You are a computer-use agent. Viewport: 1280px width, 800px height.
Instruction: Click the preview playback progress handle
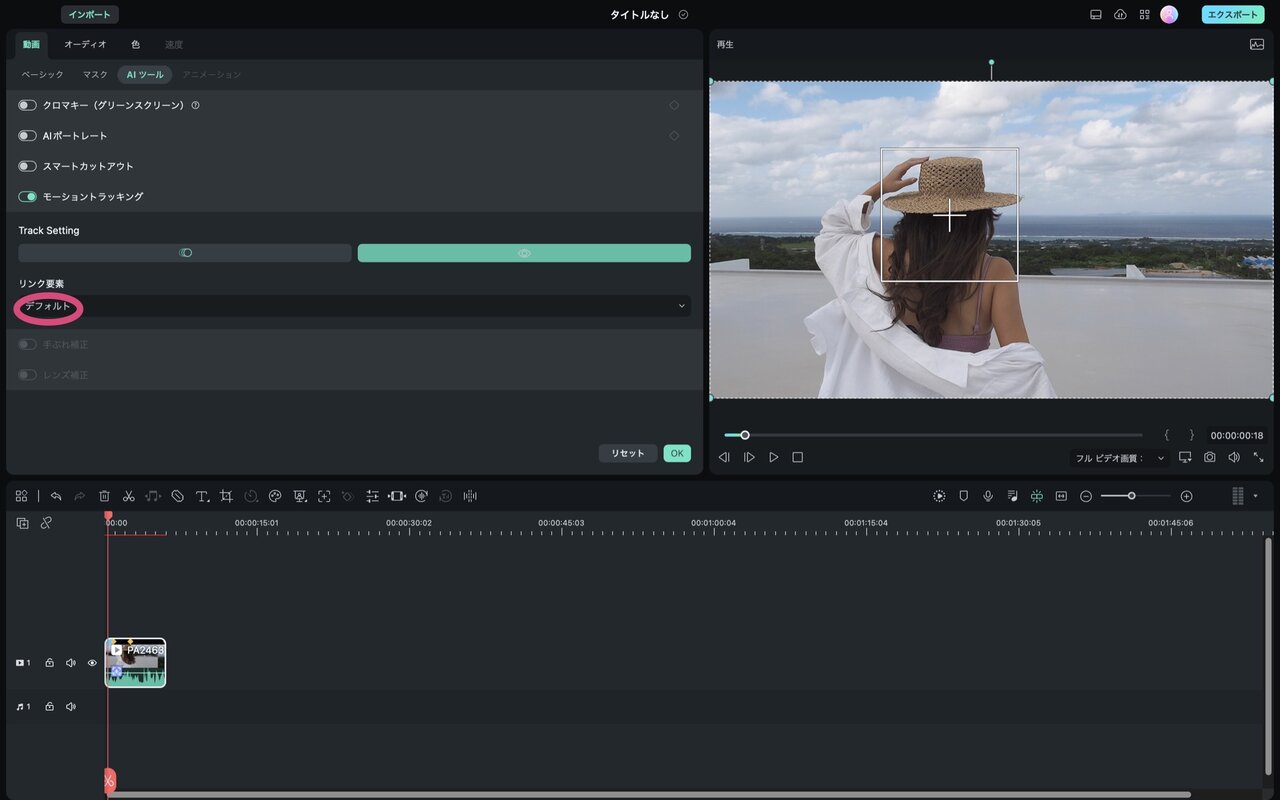[744, 435]
